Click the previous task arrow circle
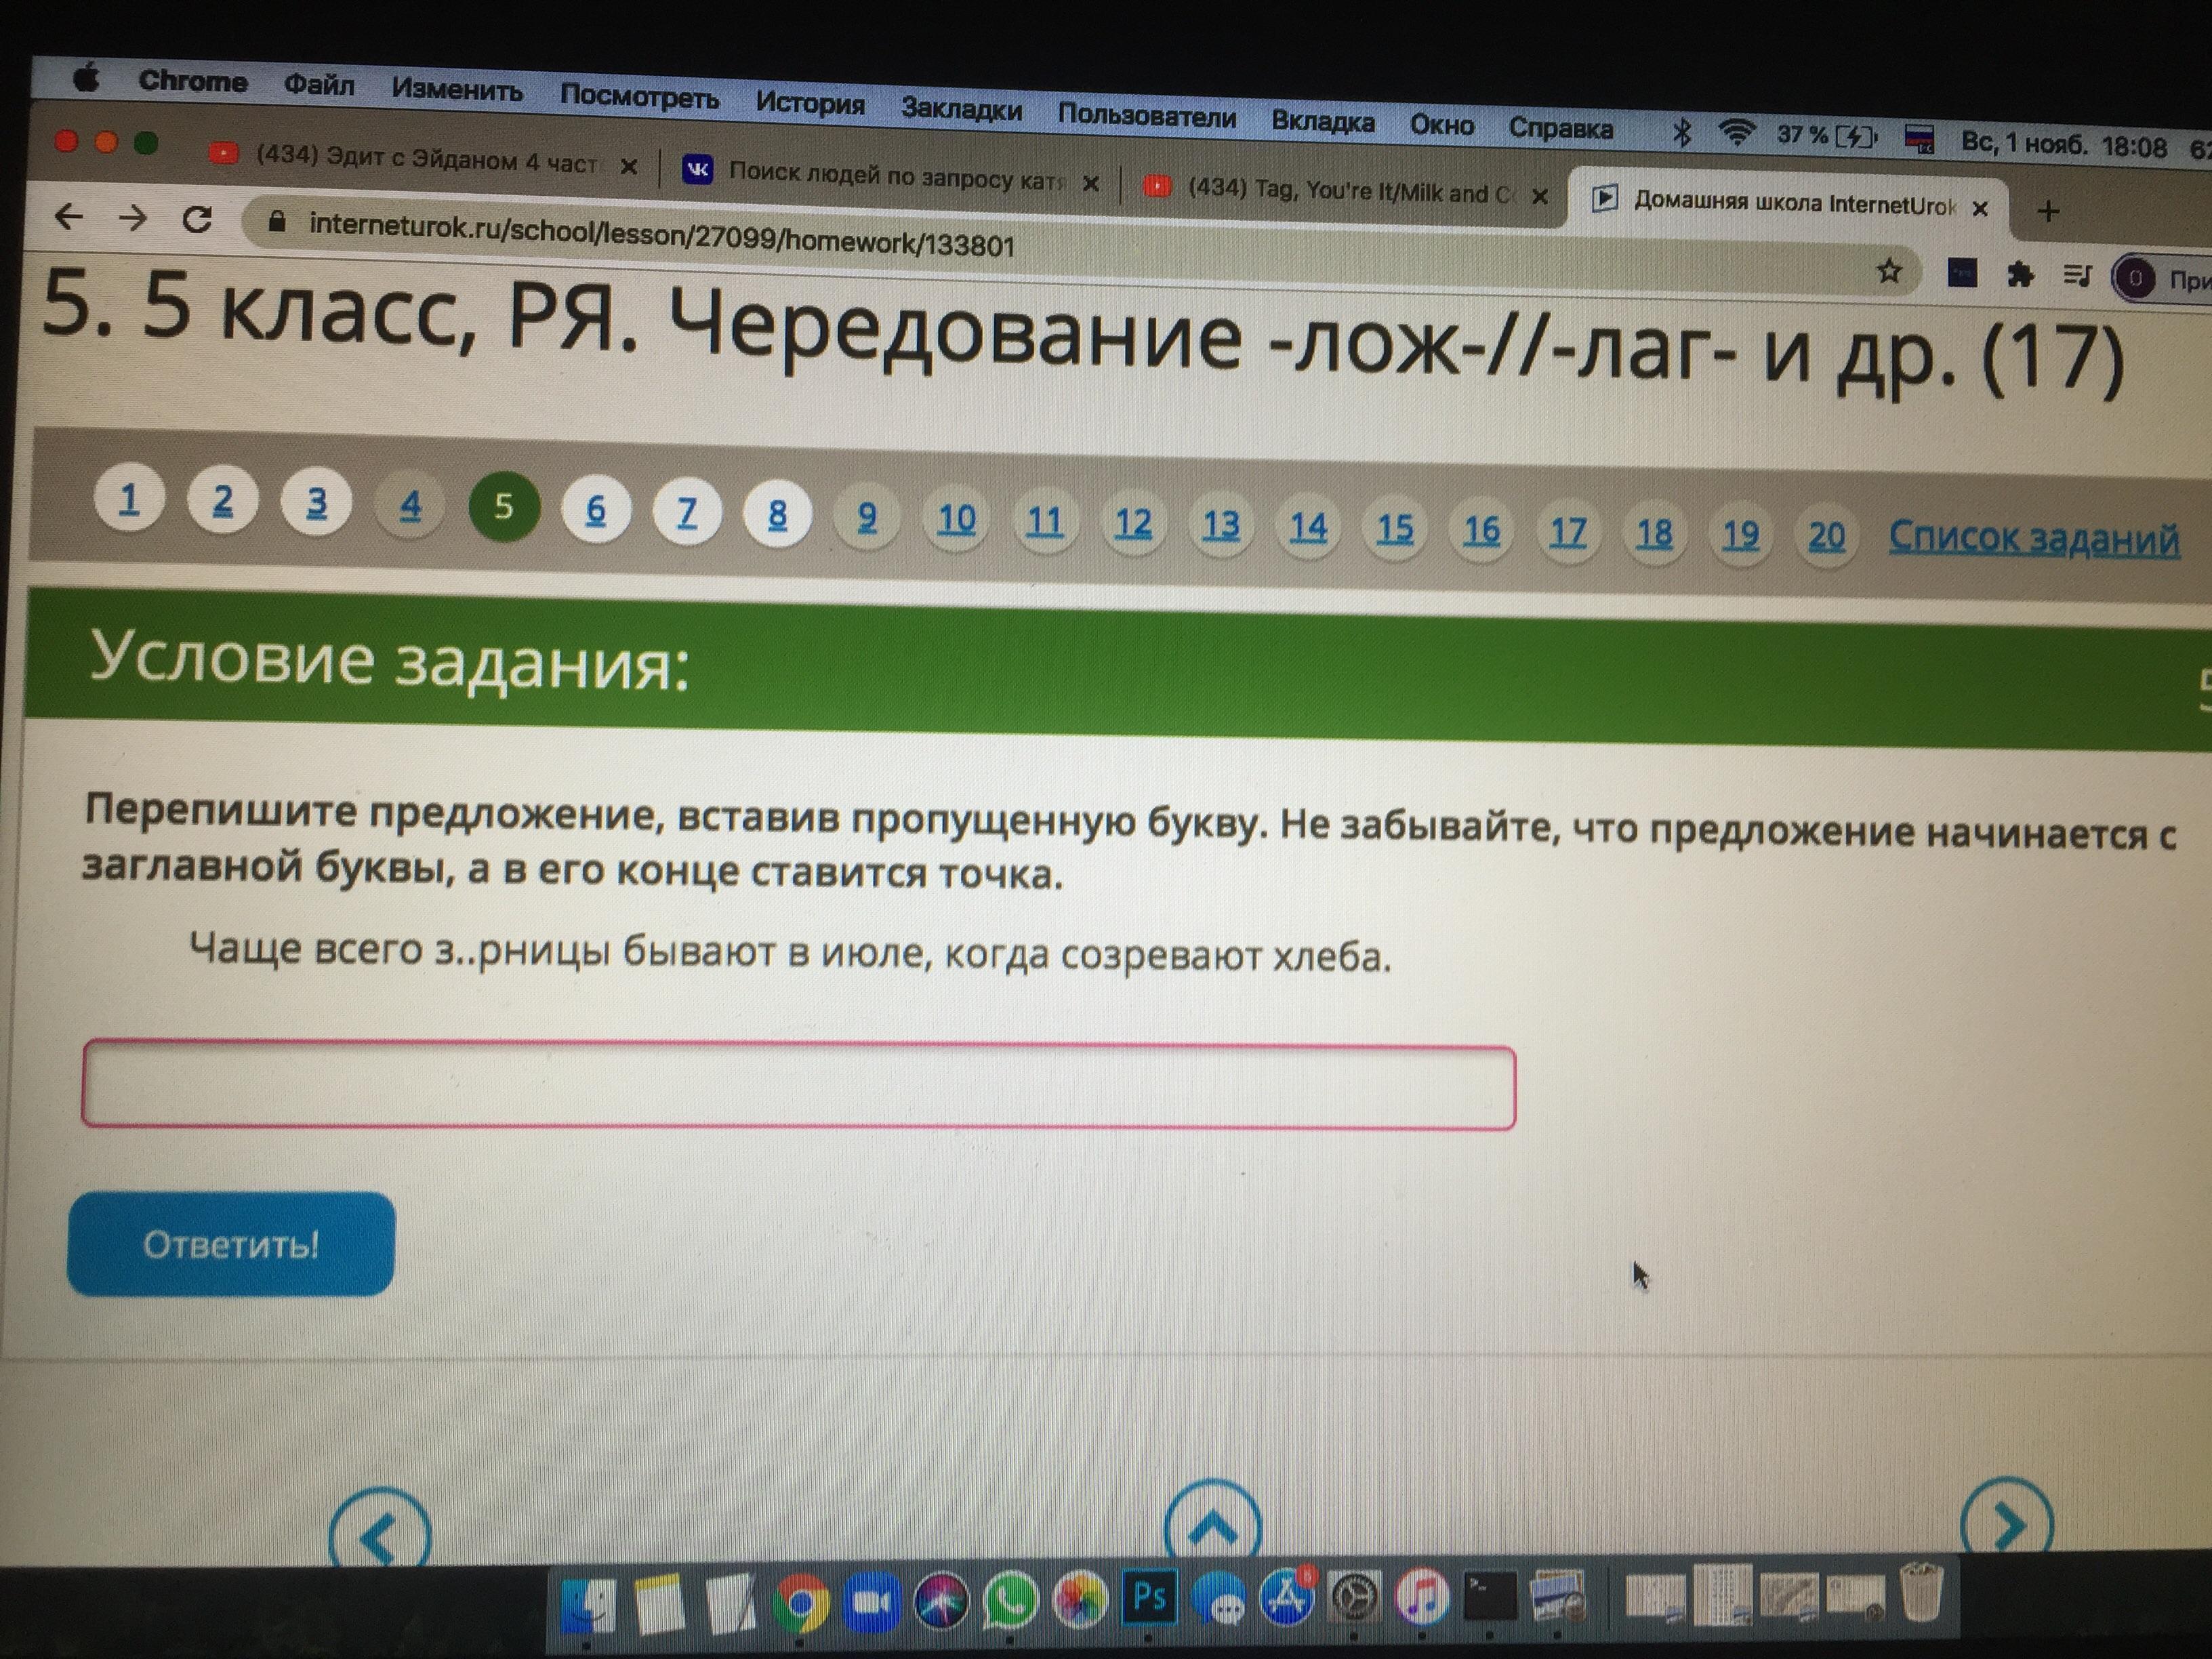Screen dimensions: 2212x1659 (x=380, y=1530)
